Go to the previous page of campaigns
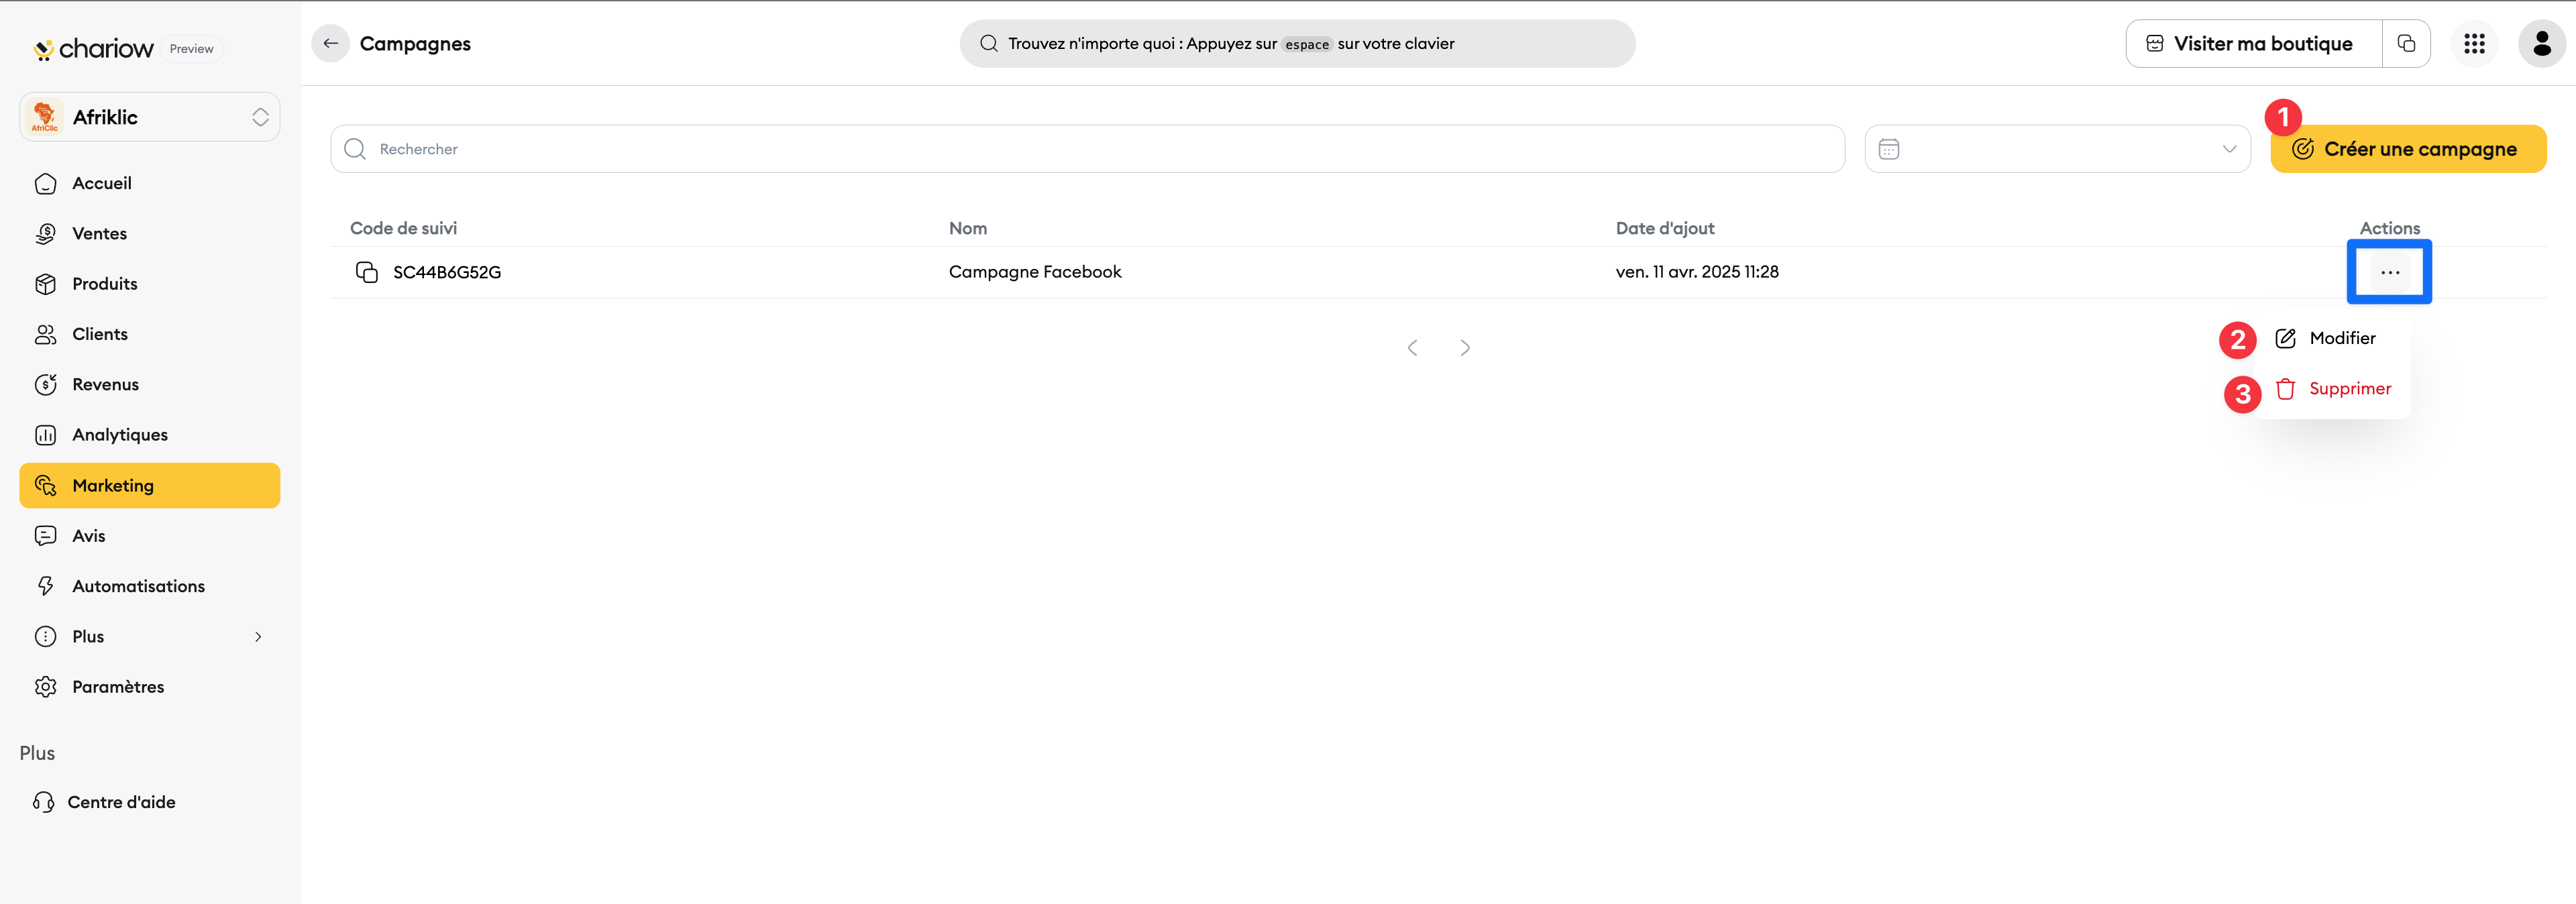The image size is (2576, 904). [1412, 348]
